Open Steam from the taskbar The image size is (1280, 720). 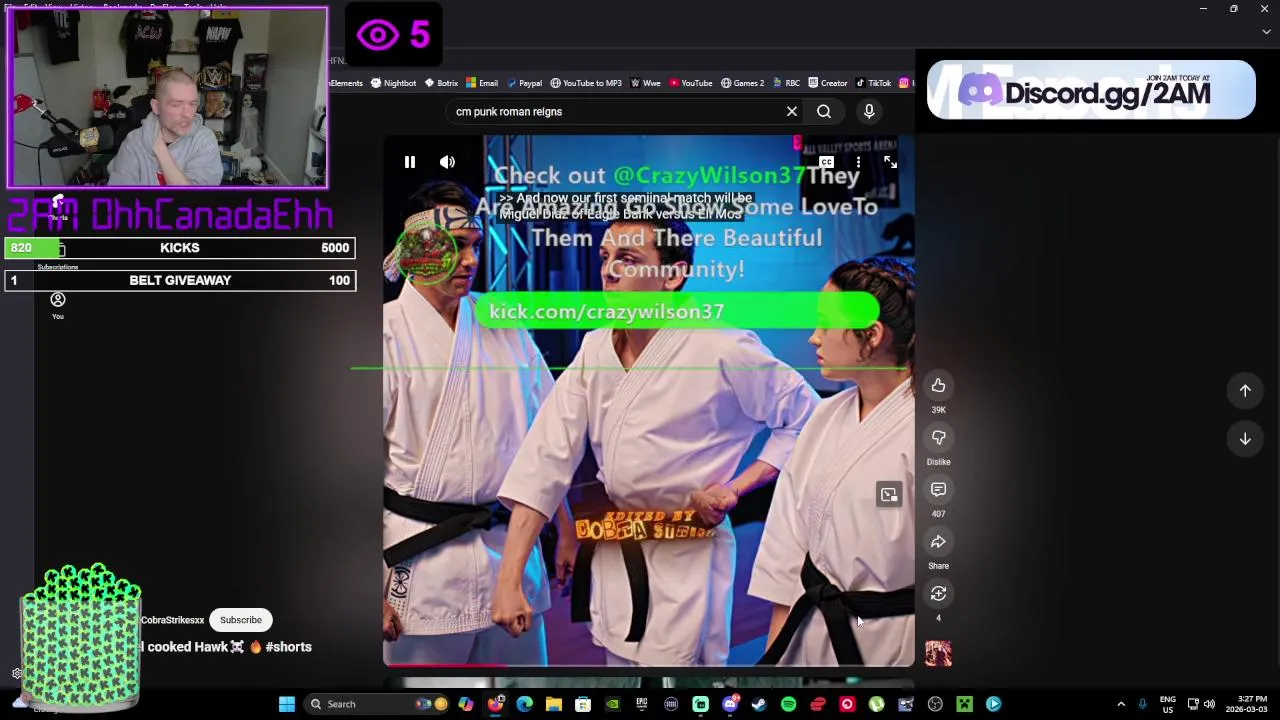pyautogui.click(x=759, y=704)
